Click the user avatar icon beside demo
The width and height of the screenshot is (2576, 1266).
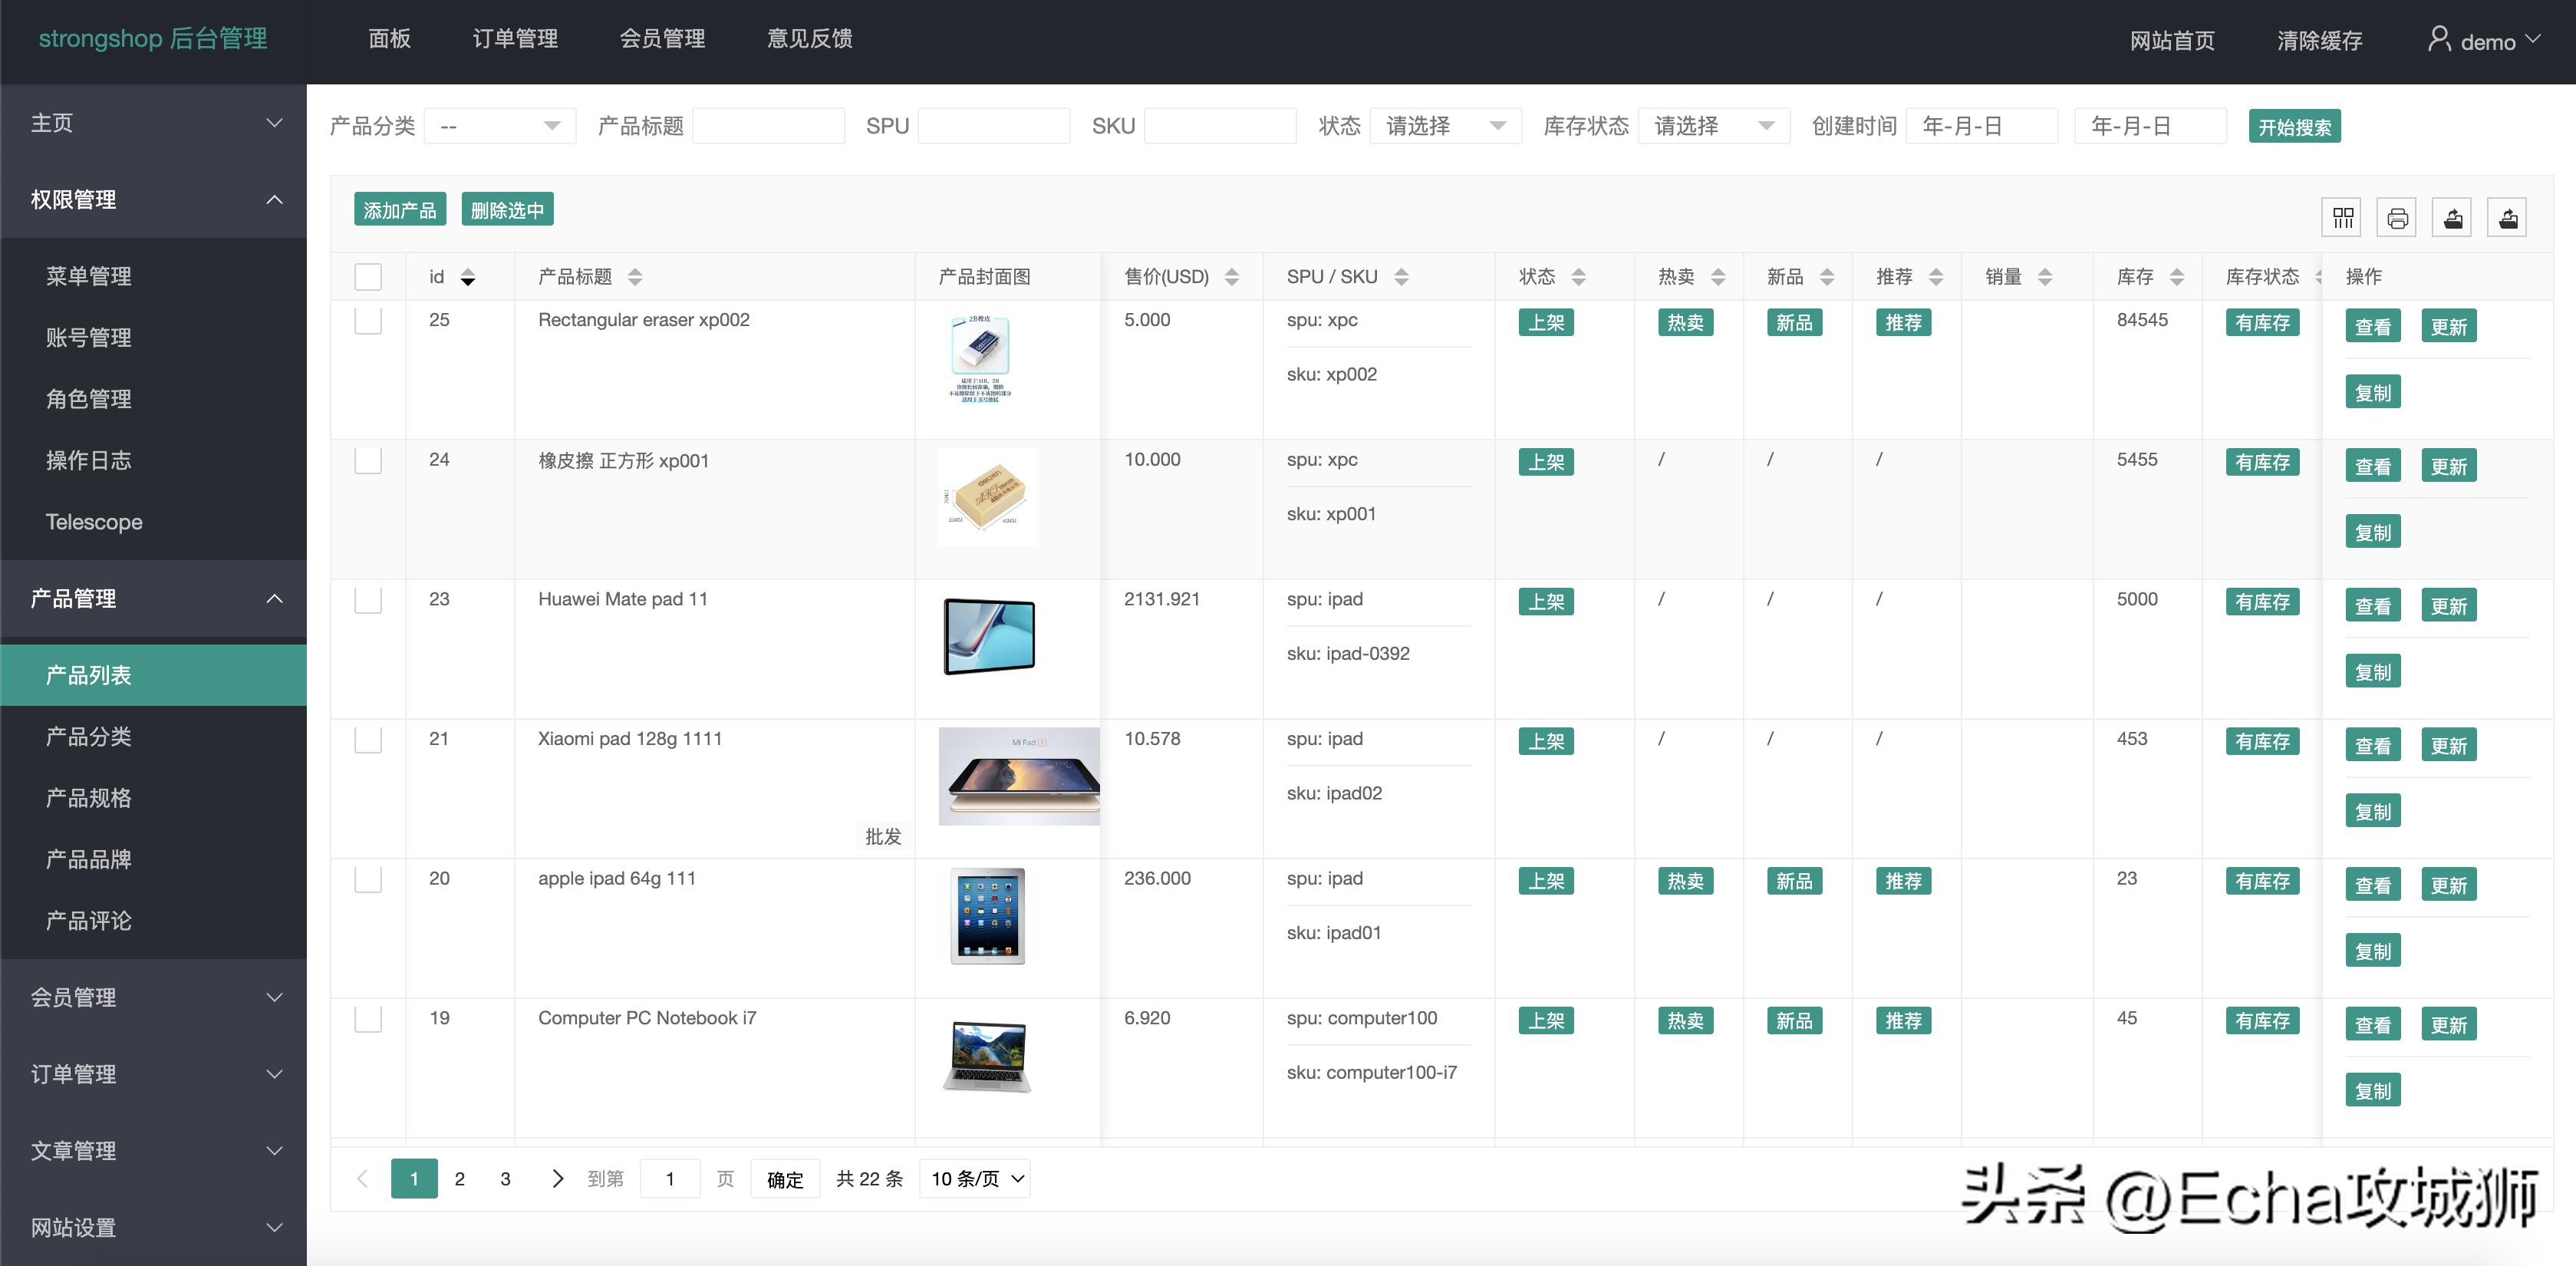2439,40
